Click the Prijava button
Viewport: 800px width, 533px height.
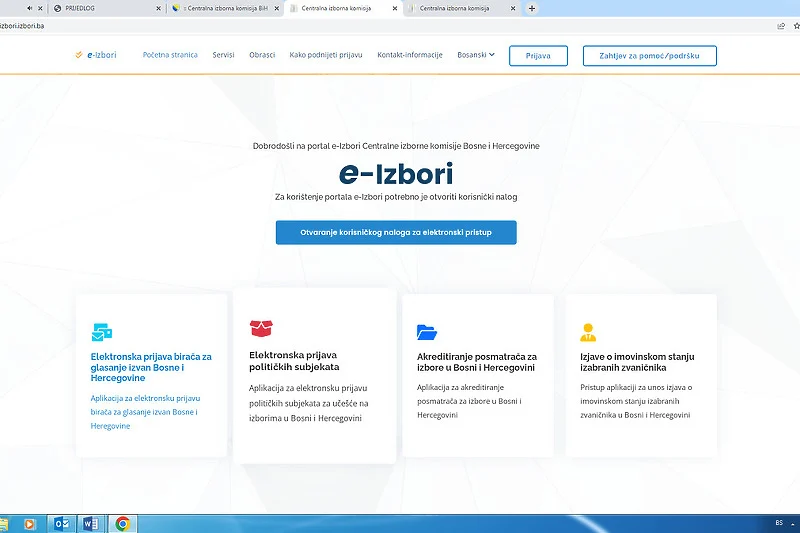[x=537, y=55]
